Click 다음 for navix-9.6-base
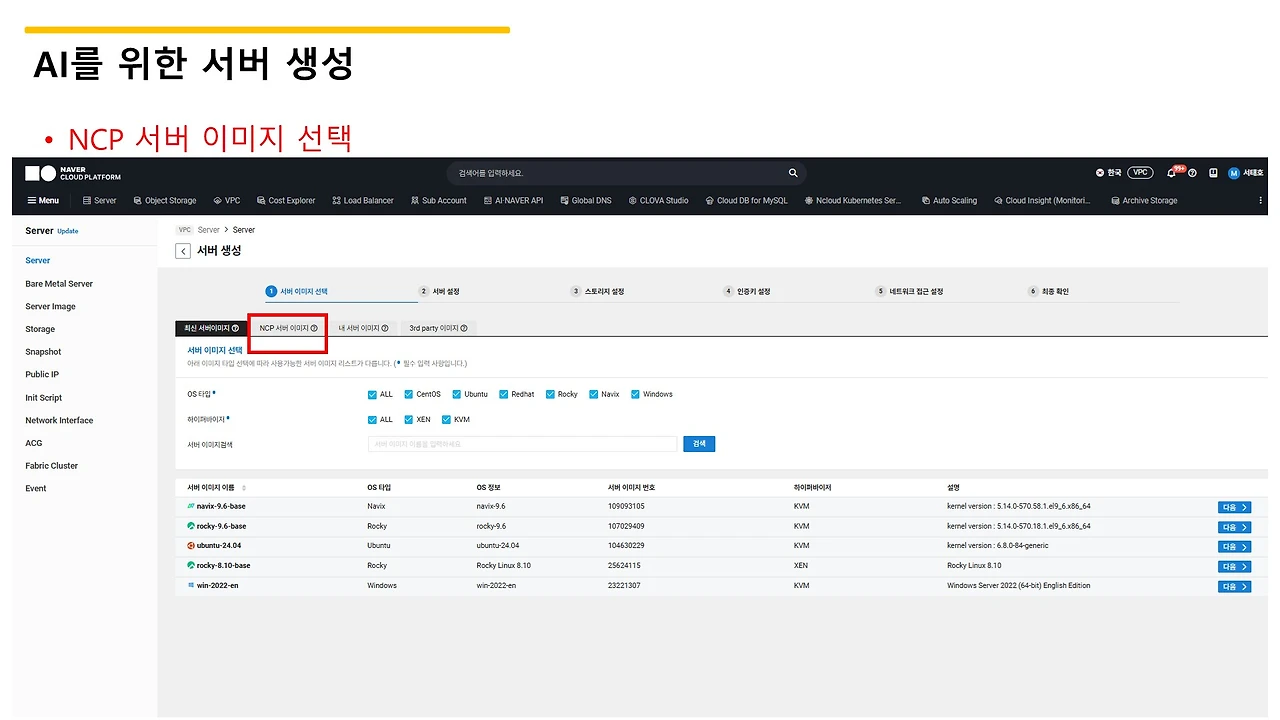The image size is (1280, 720). [x=1234, y=507]
